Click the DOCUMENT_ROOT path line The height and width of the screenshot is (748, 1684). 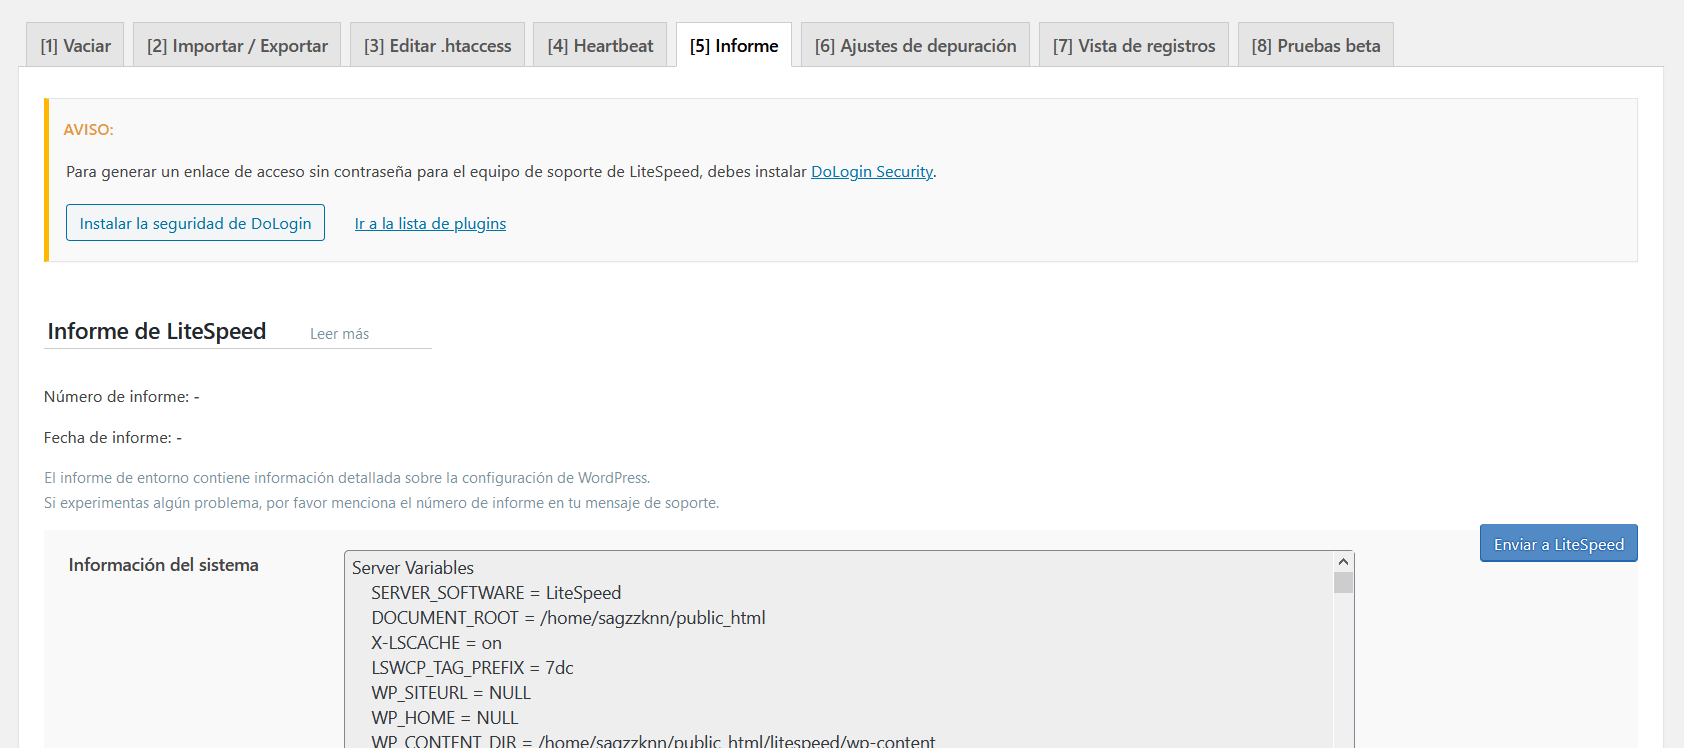coord(568,618)
